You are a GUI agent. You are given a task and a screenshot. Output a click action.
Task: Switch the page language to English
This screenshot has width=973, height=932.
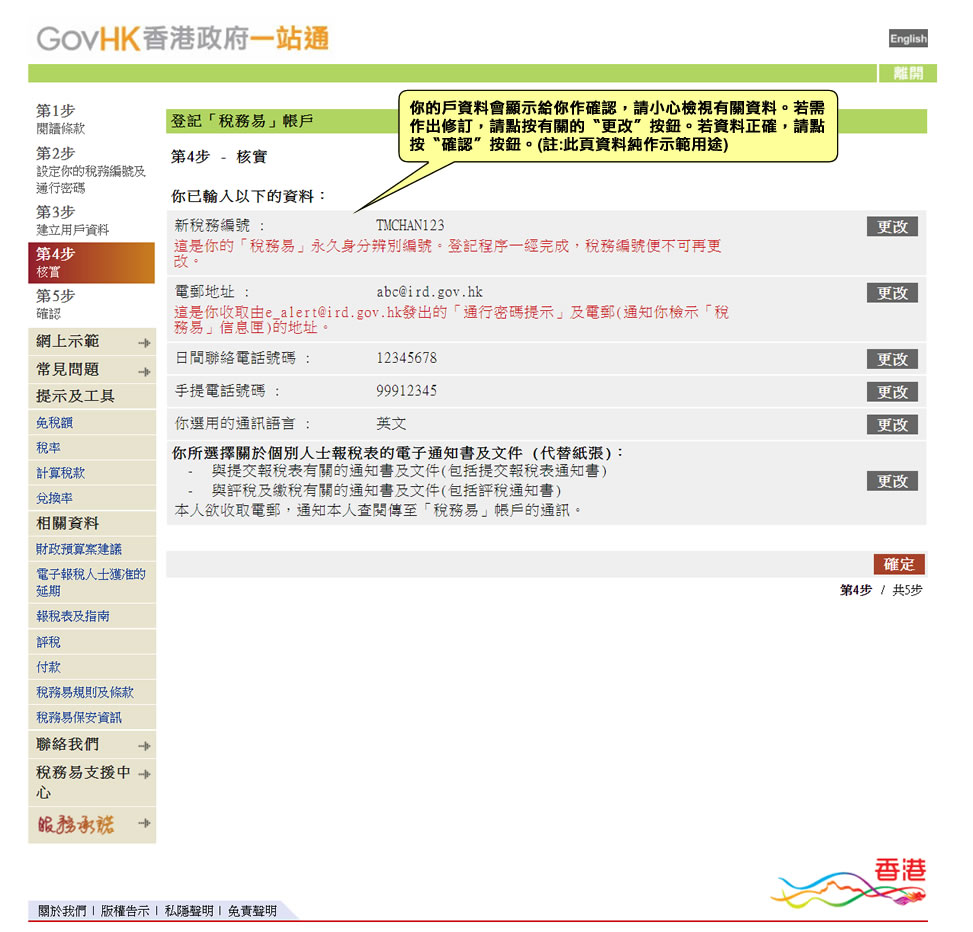(x=908, y=38)
